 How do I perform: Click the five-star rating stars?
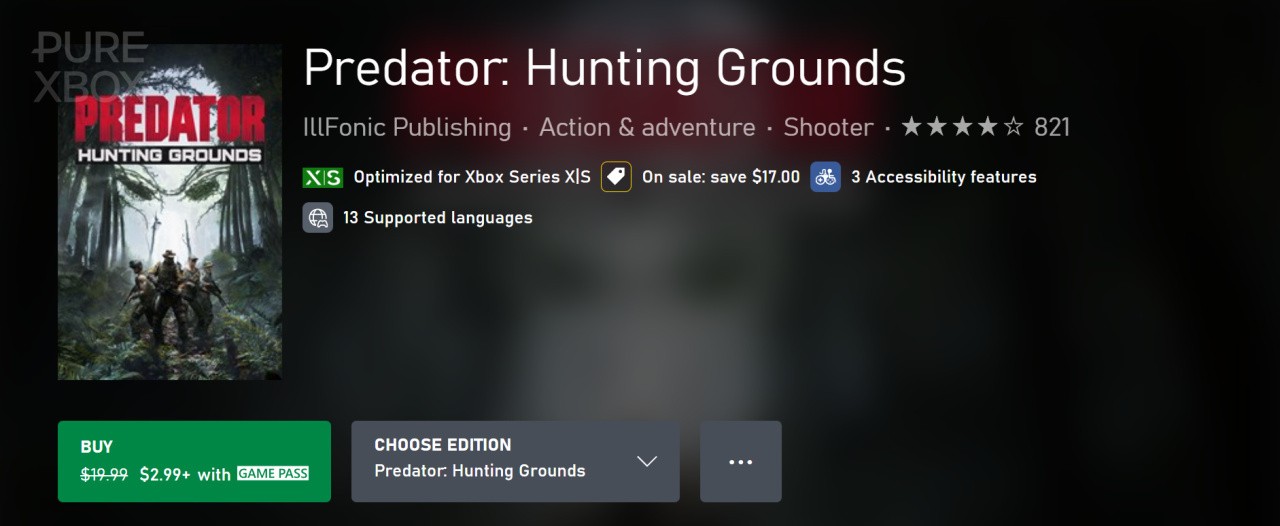[962, 127]
